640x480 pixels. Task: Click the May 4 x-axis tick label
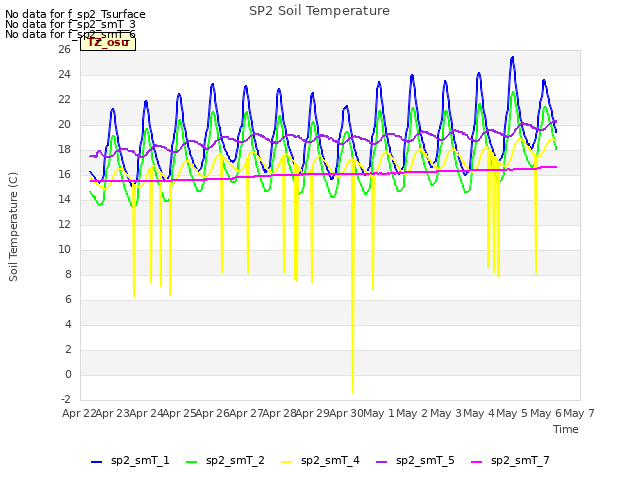pyautogui.click(x=479, y=413)
